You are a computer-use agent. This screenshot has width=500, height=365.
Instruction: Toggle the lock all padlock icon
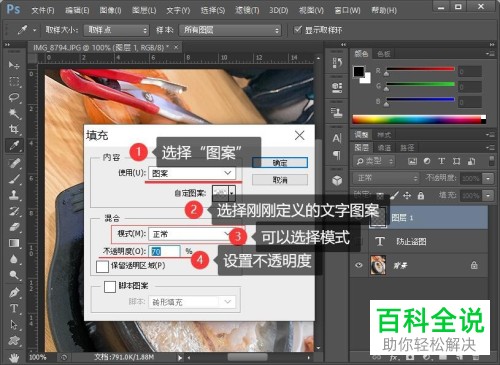[x=421, y=195]
